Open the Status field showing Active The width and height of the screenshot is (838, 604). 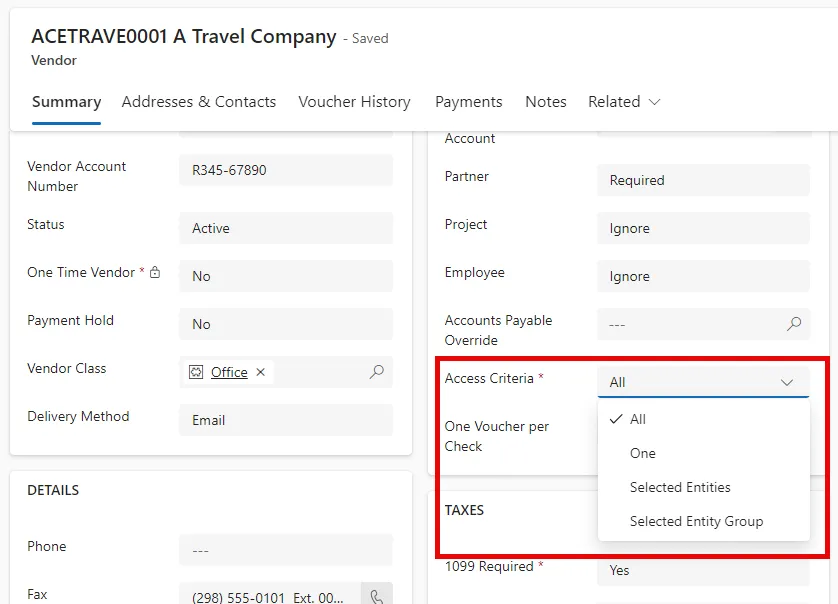coord(286,228)
